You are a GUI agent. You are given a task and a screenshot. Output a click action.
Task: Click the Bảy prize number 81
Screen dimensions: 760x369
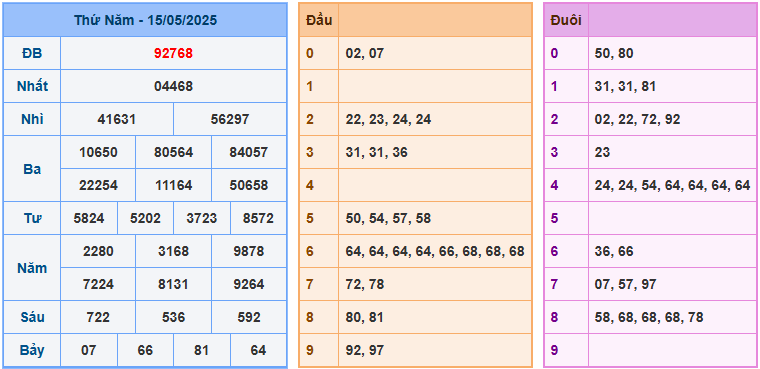pyautogui.click(x=202, y=350)
